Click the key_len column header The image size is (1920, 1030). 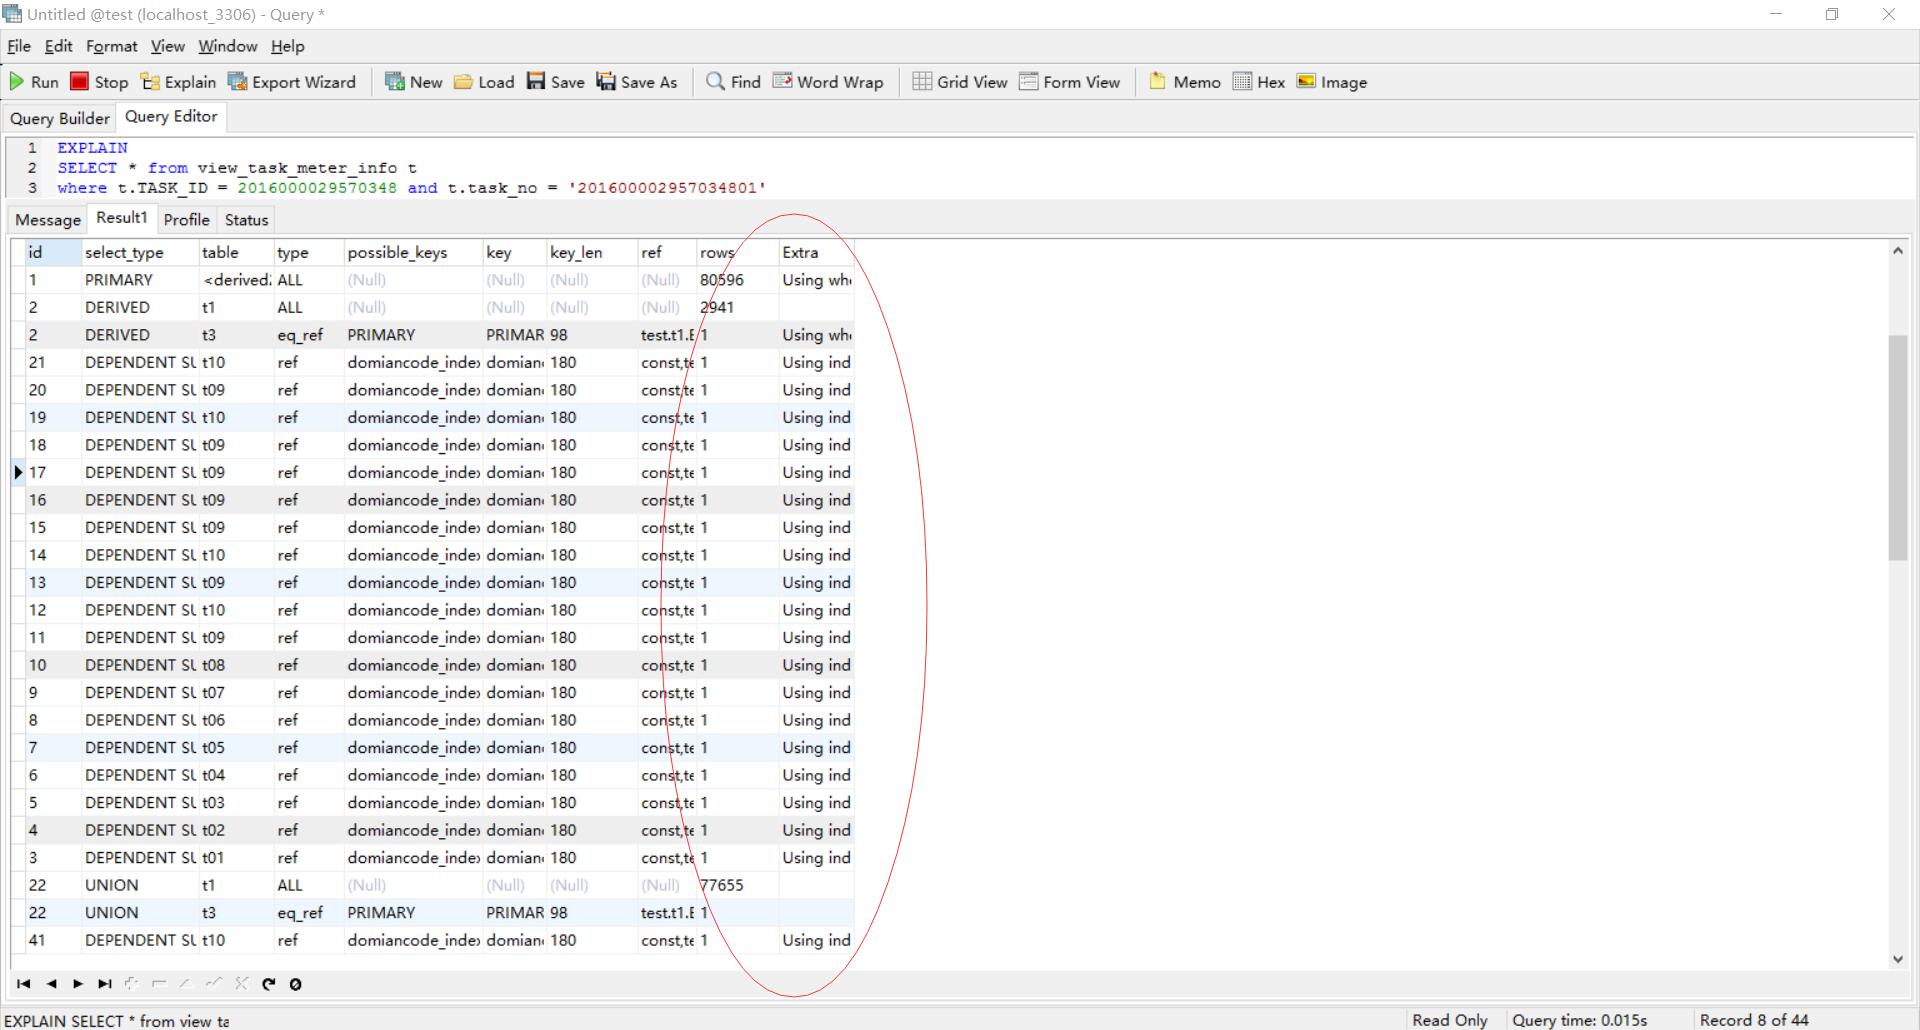[x=592, y=252]
